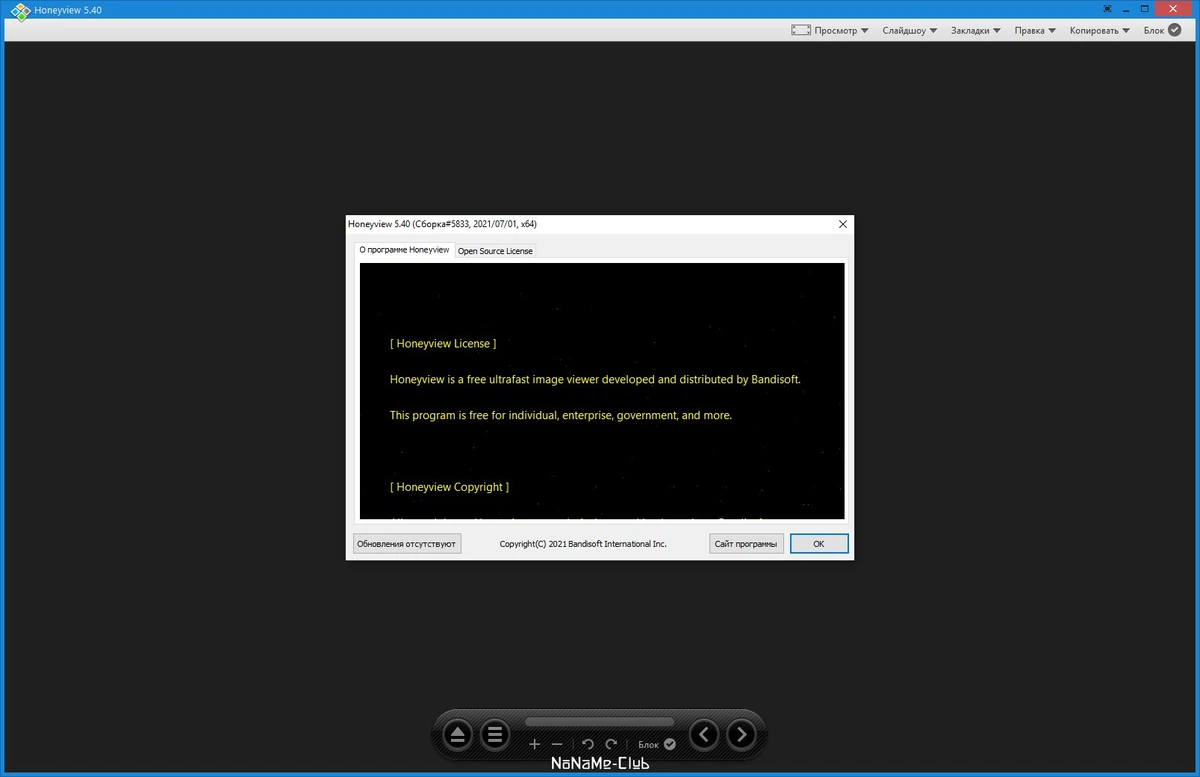The image size is (1200, 777).
Task: Confirm the about dialog with OK
Action: 819,544
